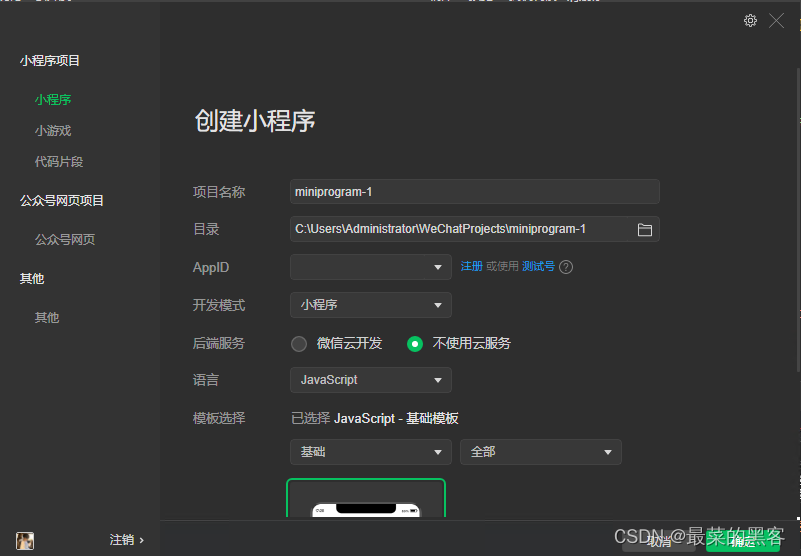Screen dimensions: 801x556
Task: Open the 开发模式 dropdown
Action: tap(371, 305)
